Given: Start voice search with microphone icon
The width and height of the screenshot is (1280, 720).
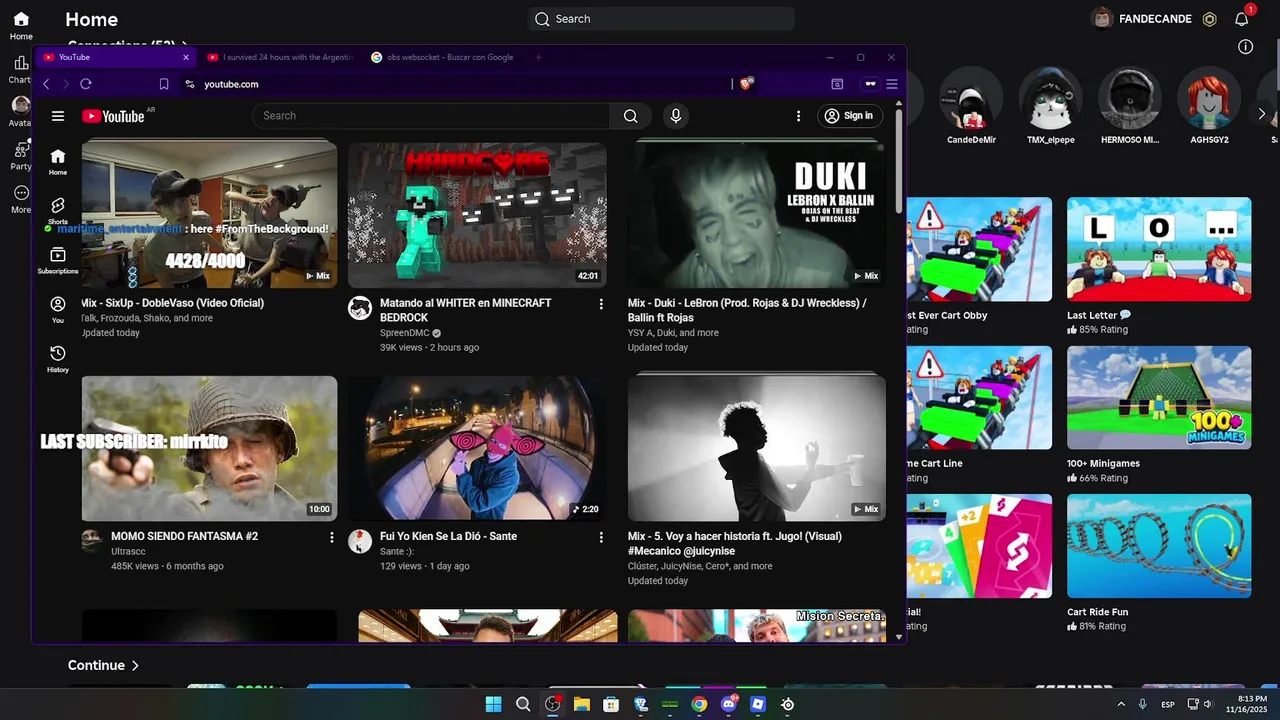Looking at the screenshot, I should point(676,116).
